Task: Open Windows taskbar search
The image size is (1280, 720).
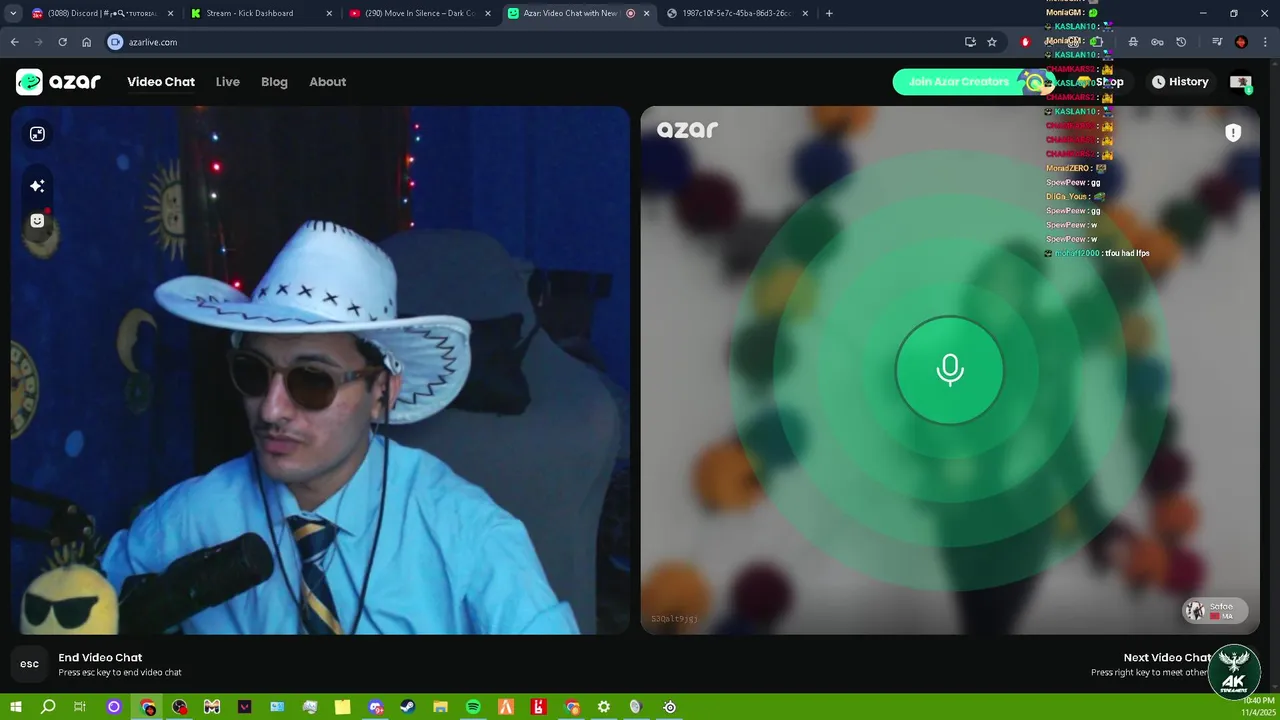Action: tap(48, 707)
